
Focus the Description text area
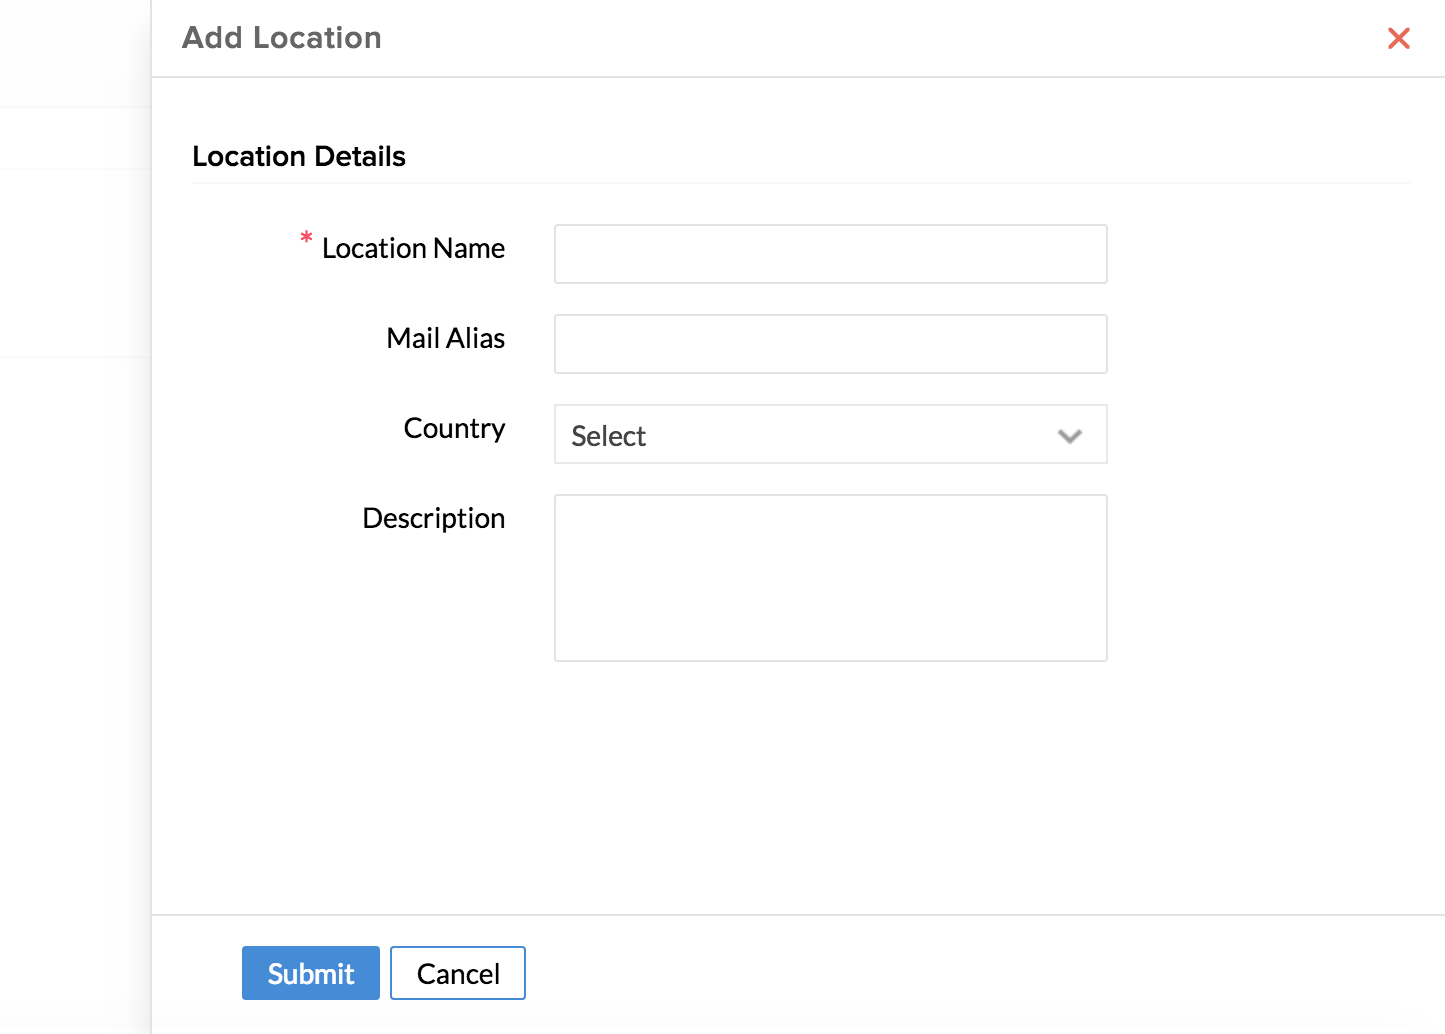click(830, 578)
